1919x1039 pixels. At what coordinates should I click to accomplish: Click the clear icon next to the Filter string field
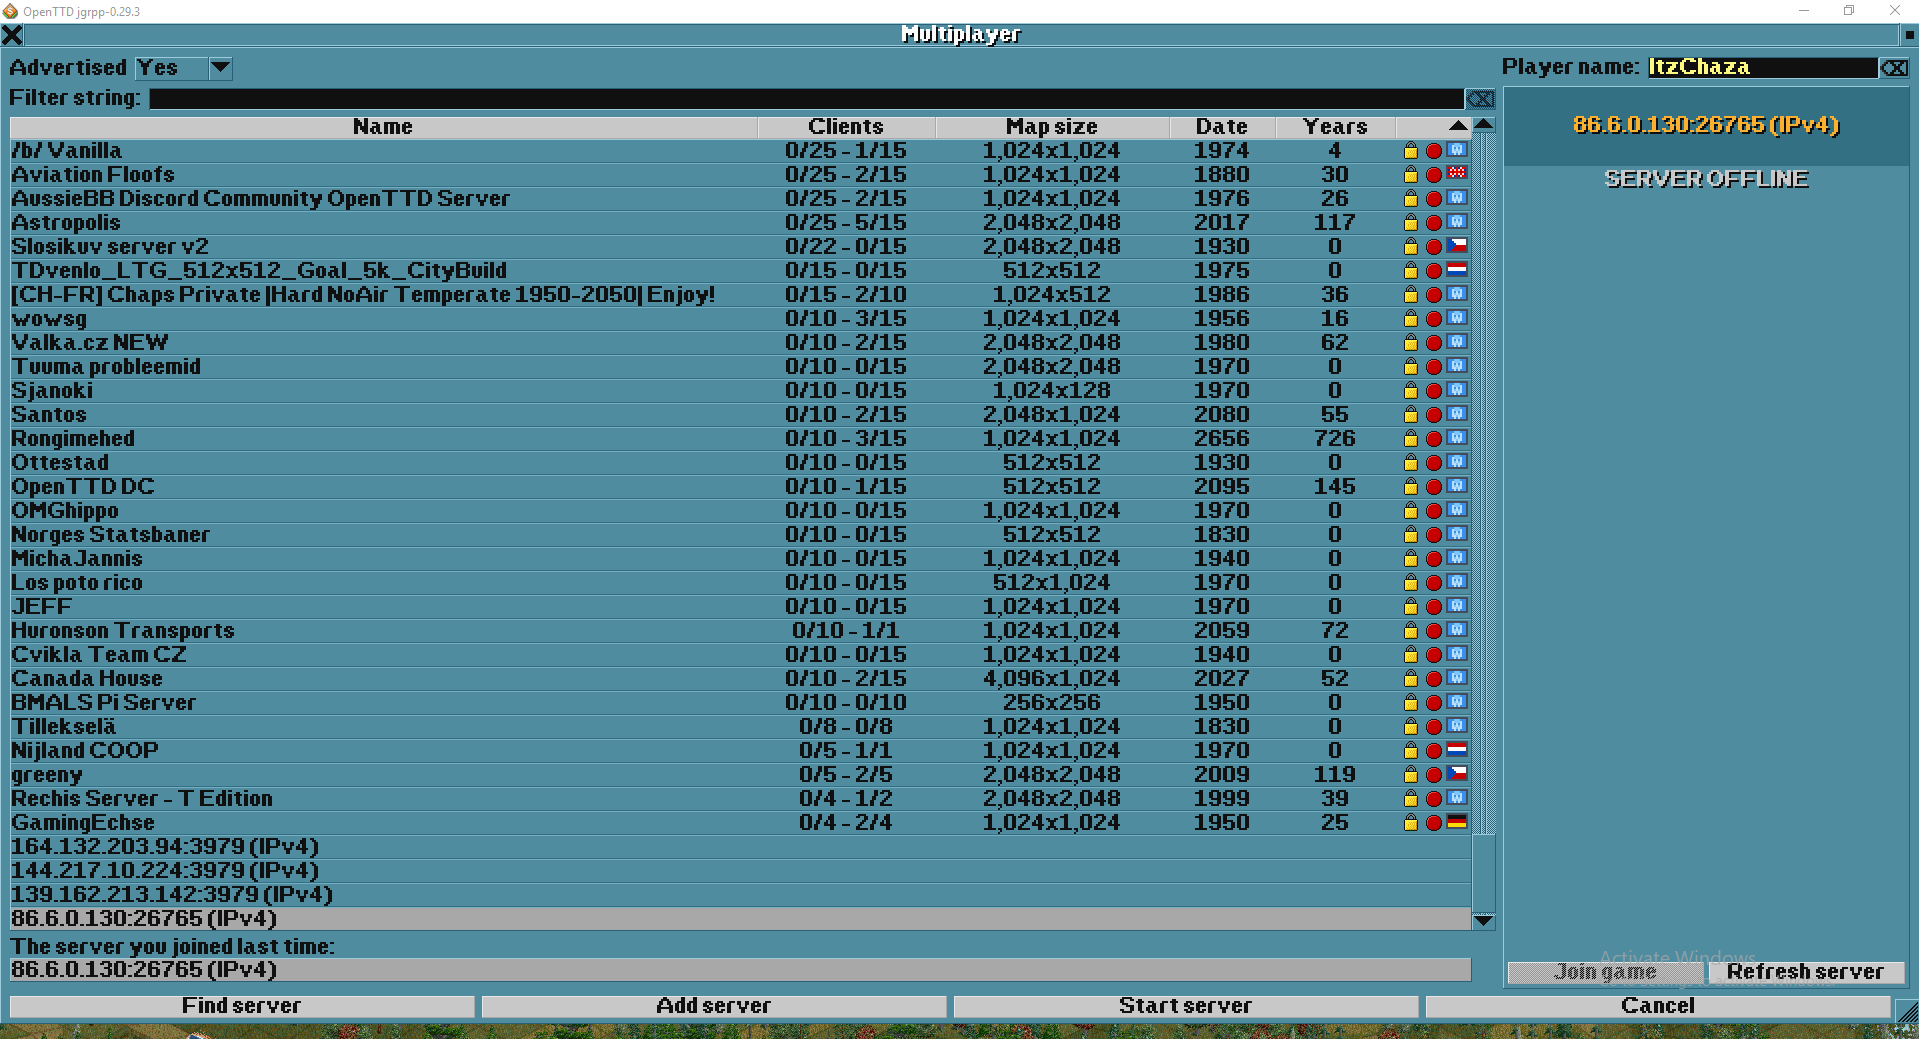pyautogui.click(x=1481, y=99)
